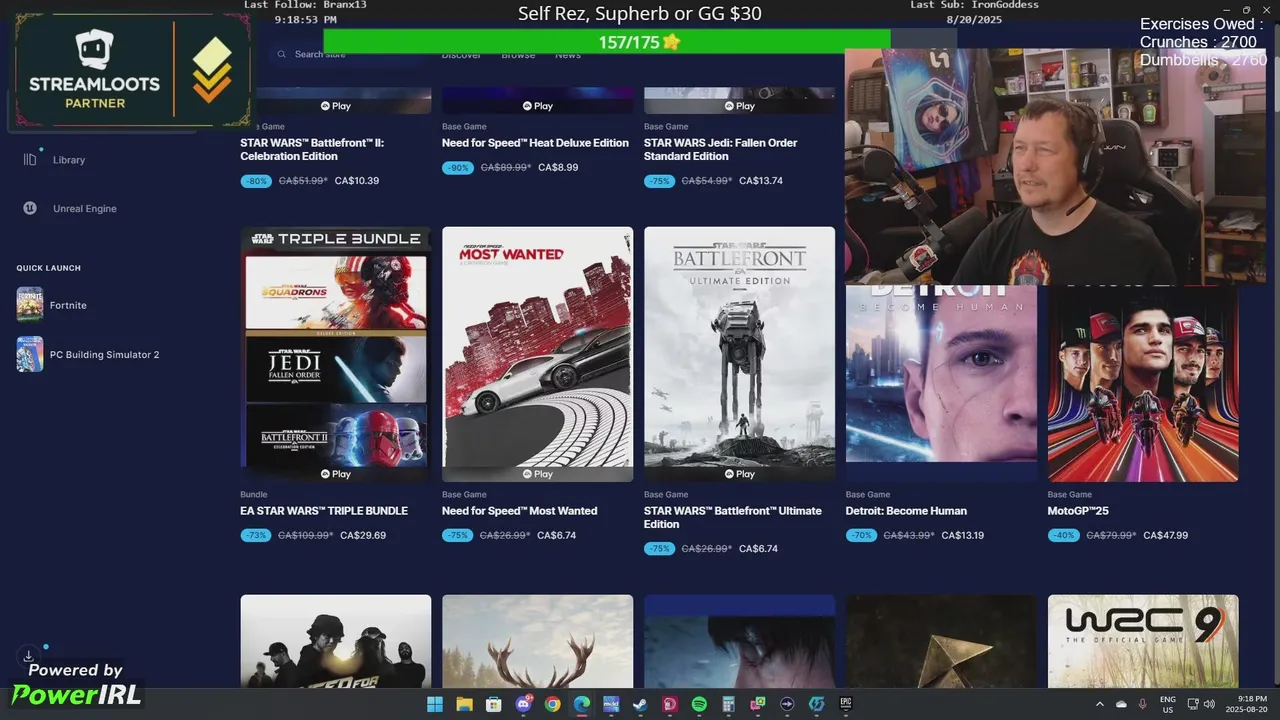
Task: Click the -73% discount badge
Action: (x=255, y=536)
